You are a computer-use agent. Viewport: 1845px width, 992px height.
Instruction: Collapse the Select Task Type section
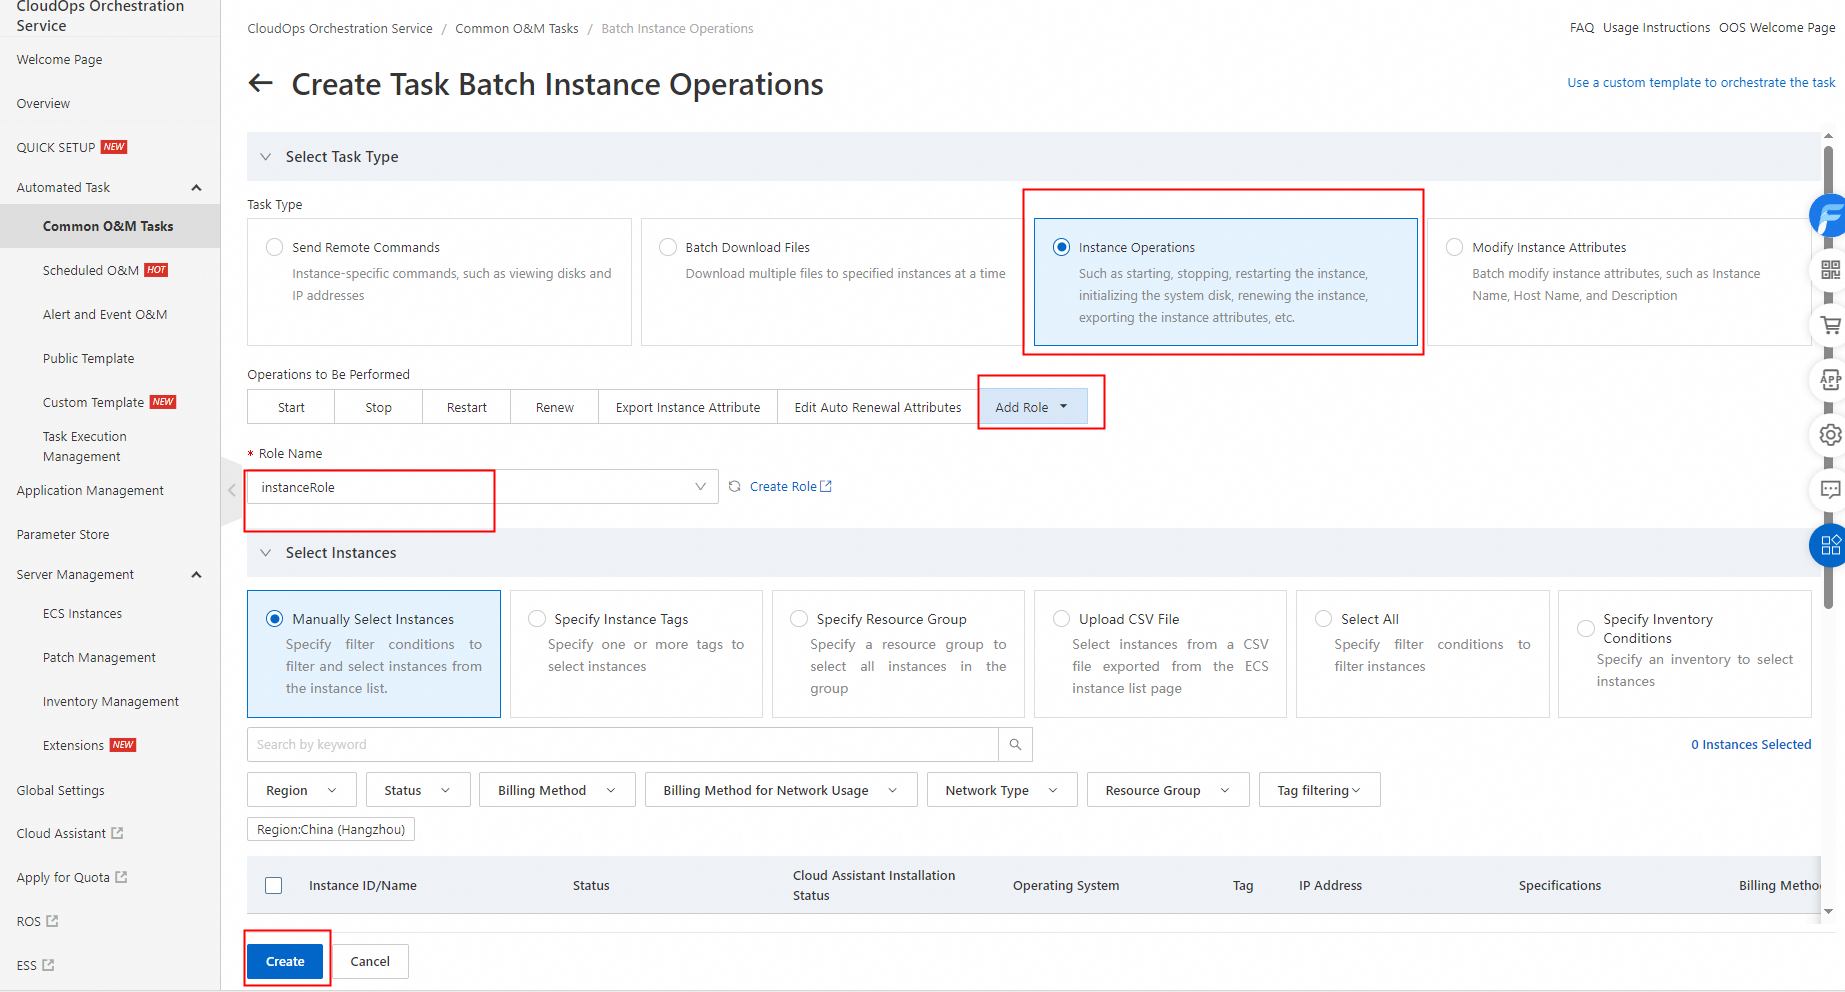265,157
